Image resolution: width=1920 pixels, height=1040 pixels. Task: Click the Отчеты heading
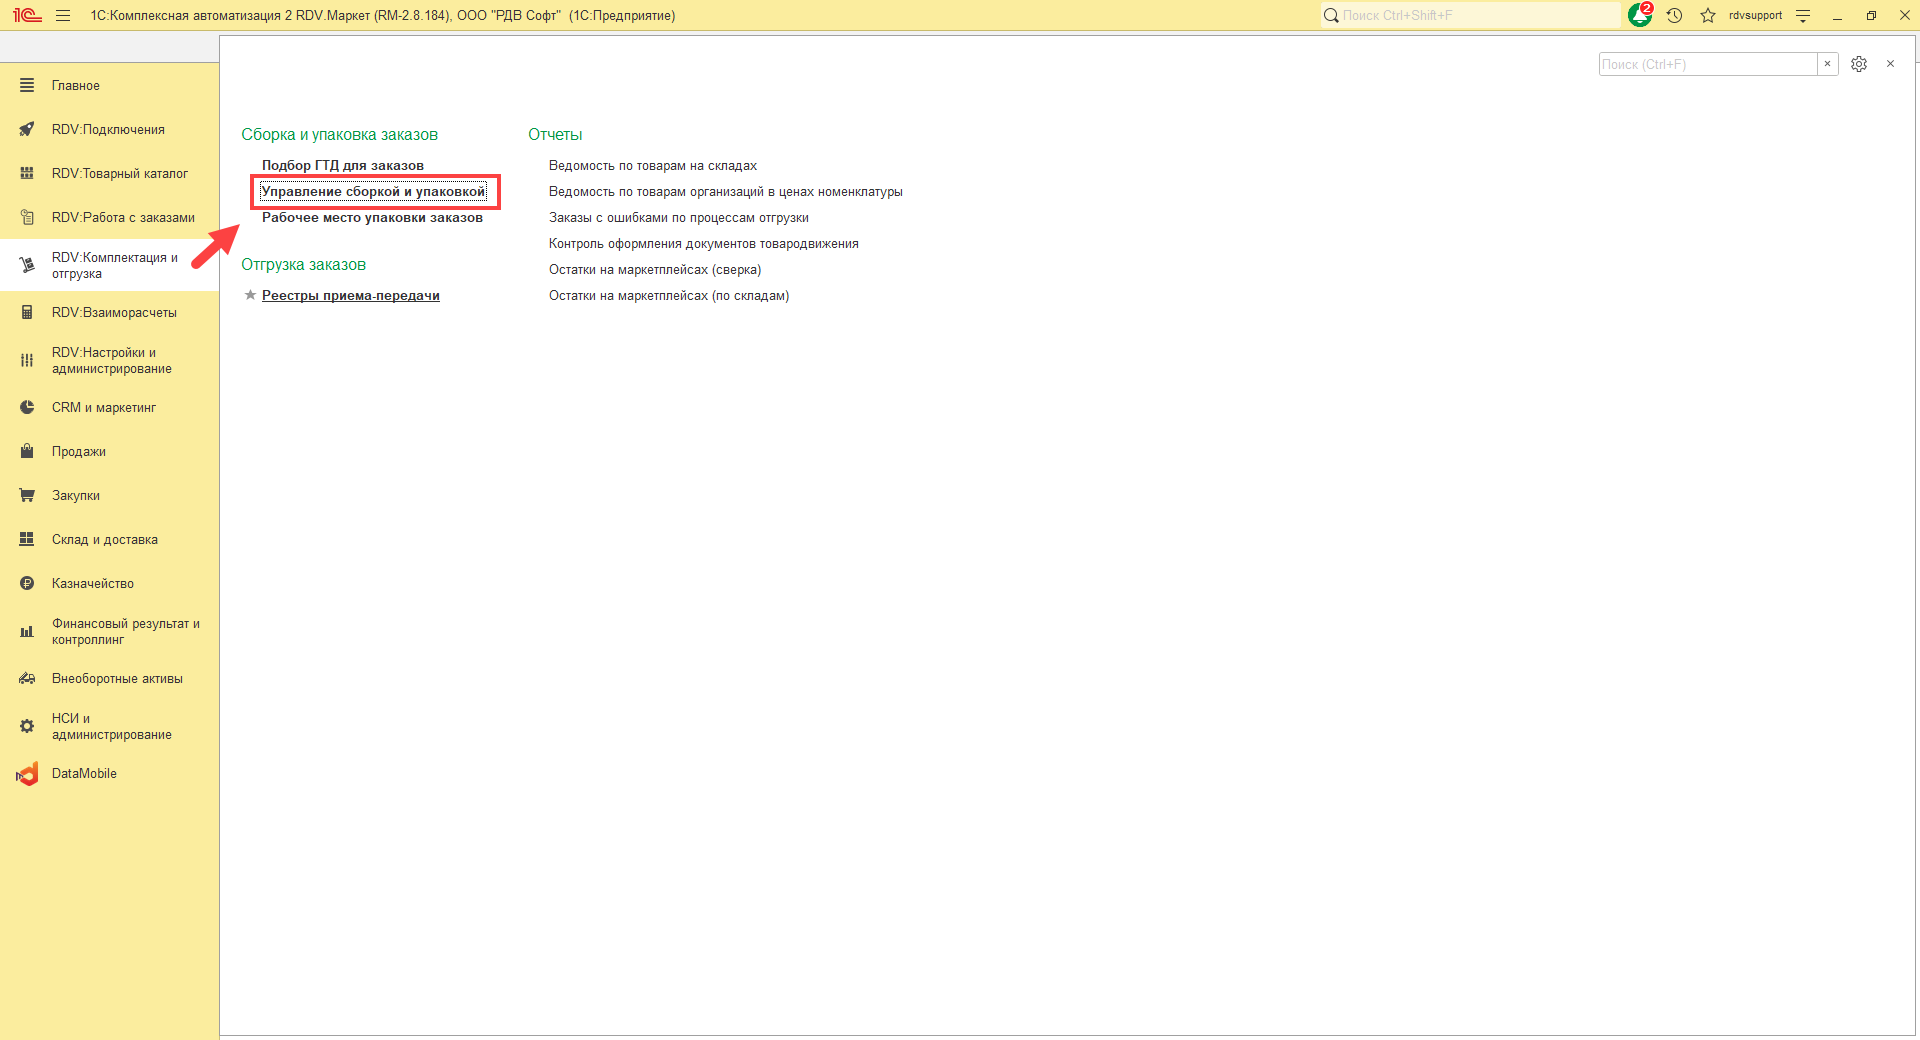click(x=555, y=135)
